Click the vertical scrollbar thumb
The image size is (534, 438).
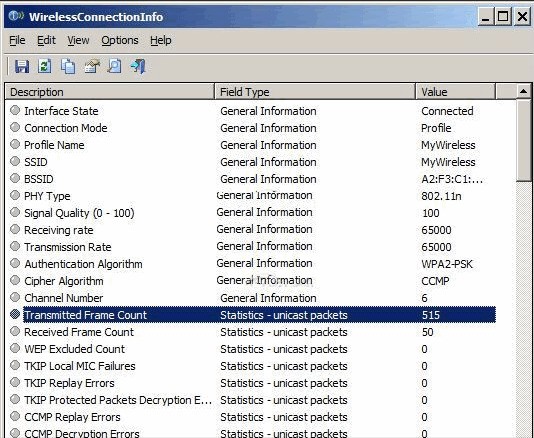coord(523,140)
